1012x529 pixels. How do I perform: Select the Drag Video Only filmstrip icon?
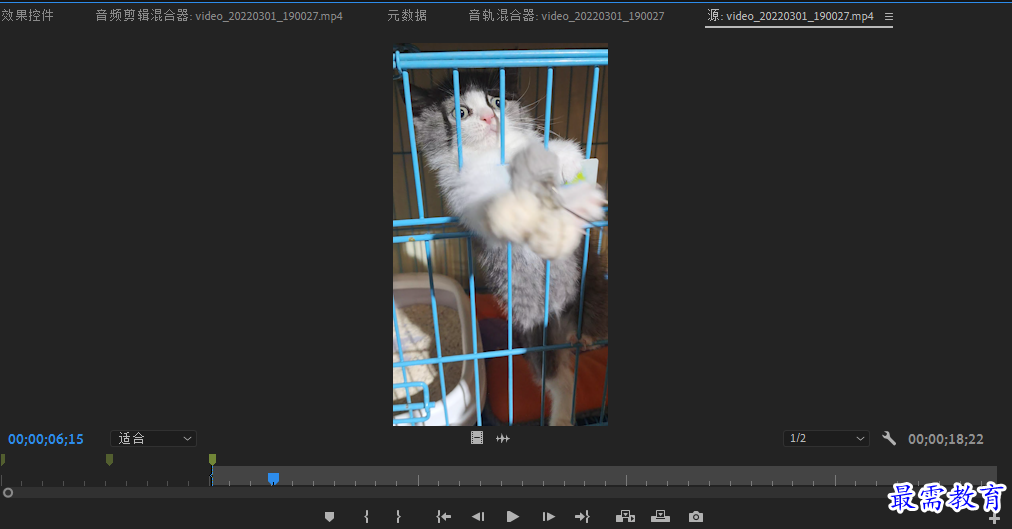(477, 438)
